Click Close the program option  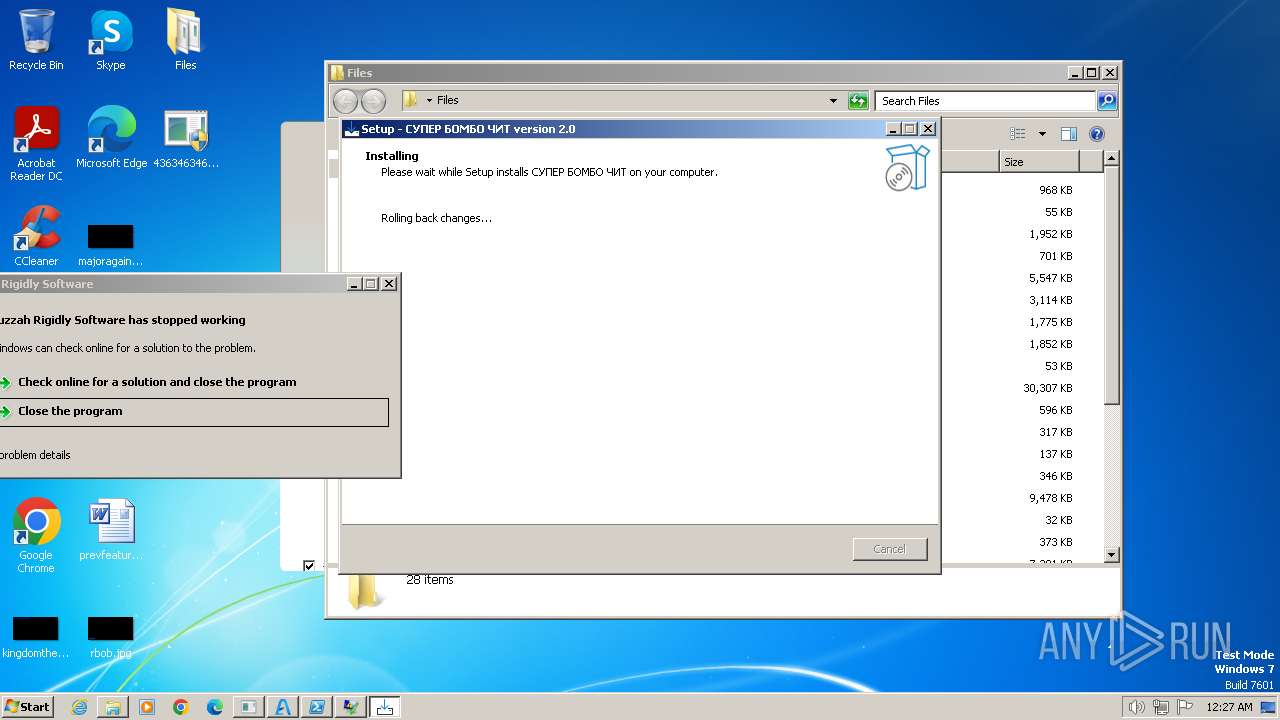(x=193, y=411)
